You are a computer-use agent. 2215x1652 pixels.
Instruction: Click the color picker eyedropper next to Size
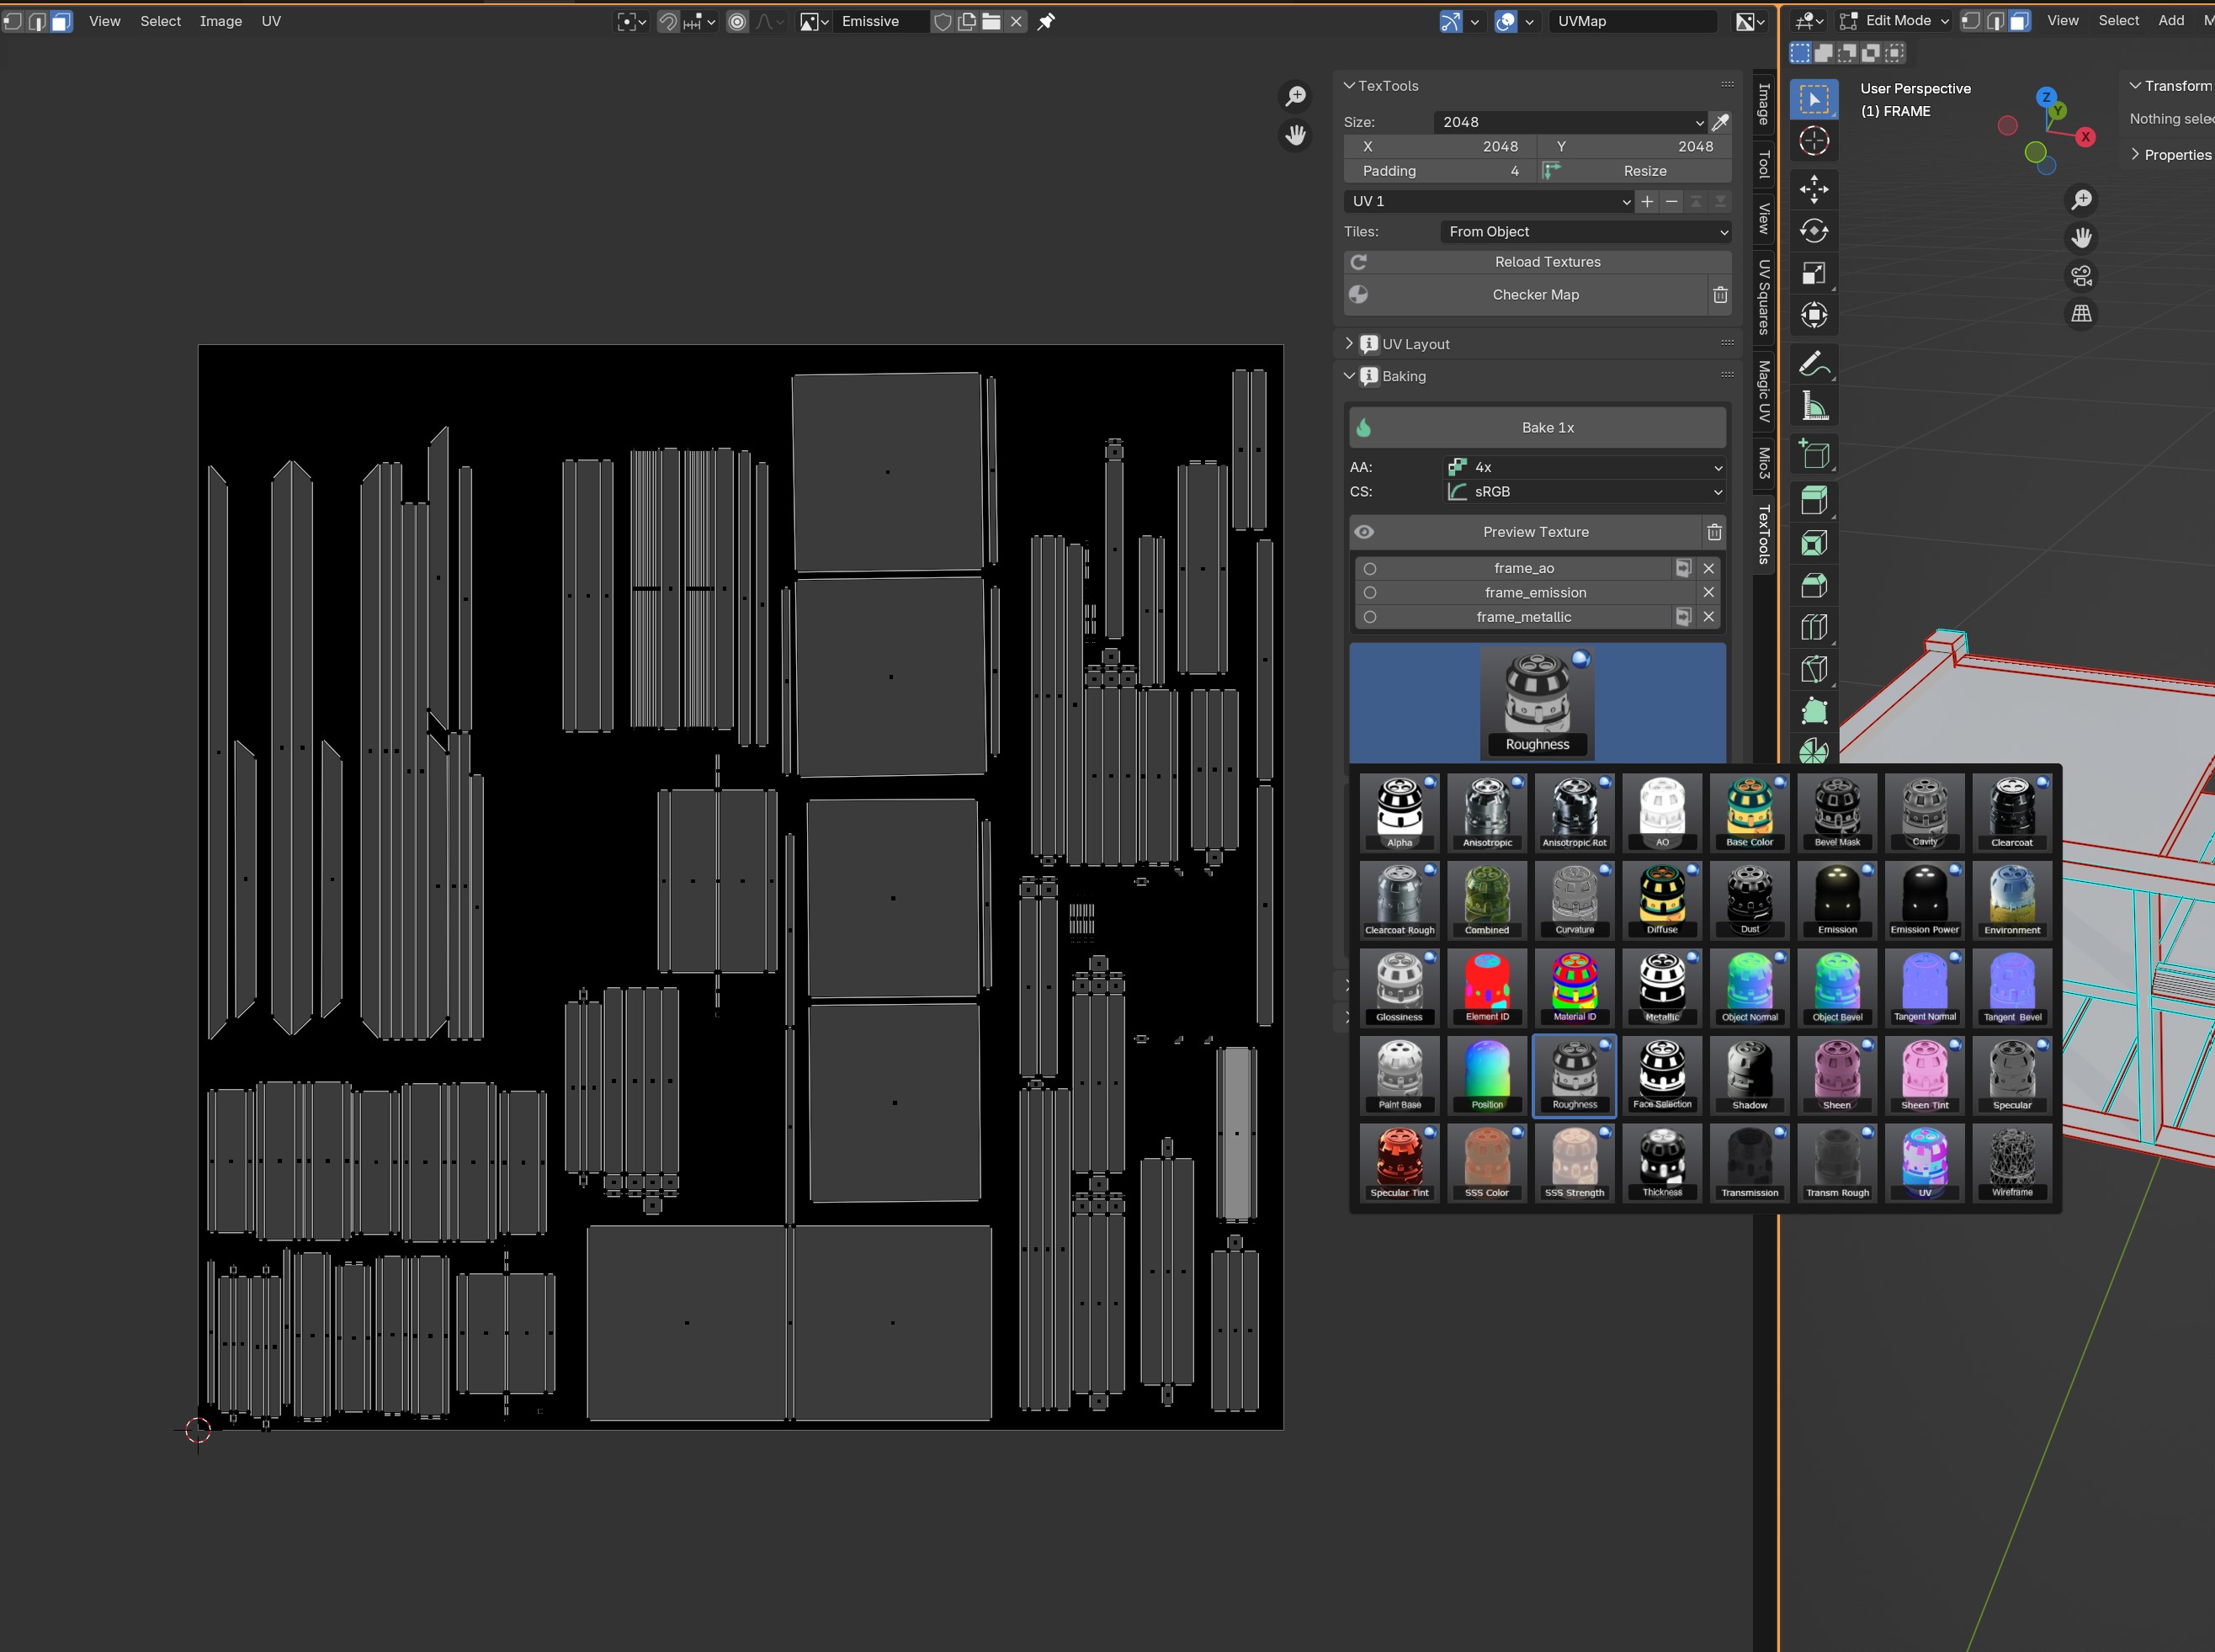[1720, 122]
